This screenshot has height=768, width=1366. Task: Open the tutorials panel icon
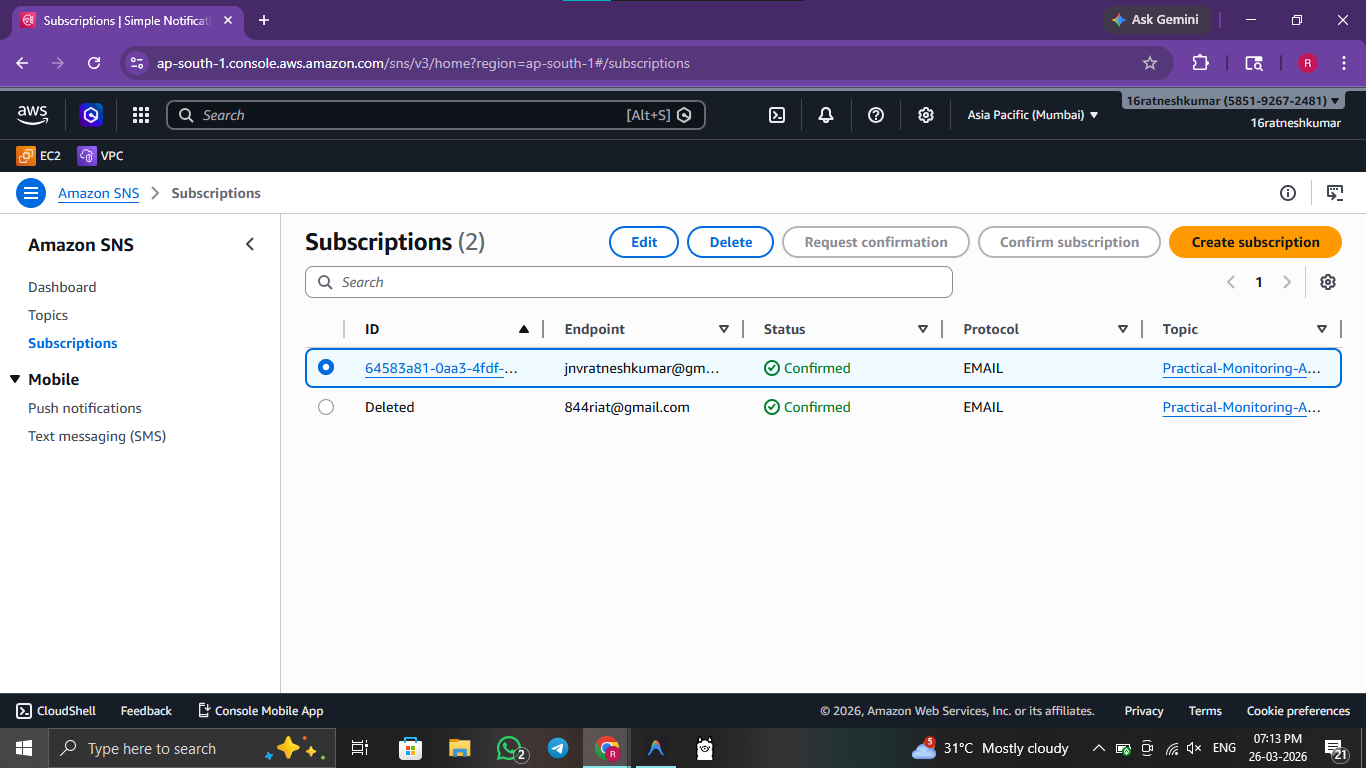(x=1335, y=193)
